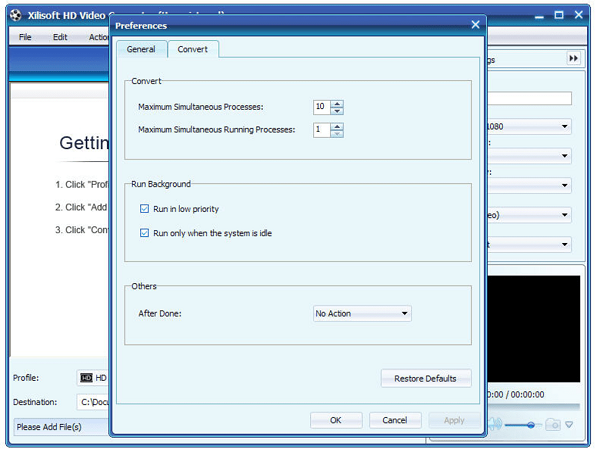
Task: Click the Xilisoft film reel app icon
Action: click(16, 15)
